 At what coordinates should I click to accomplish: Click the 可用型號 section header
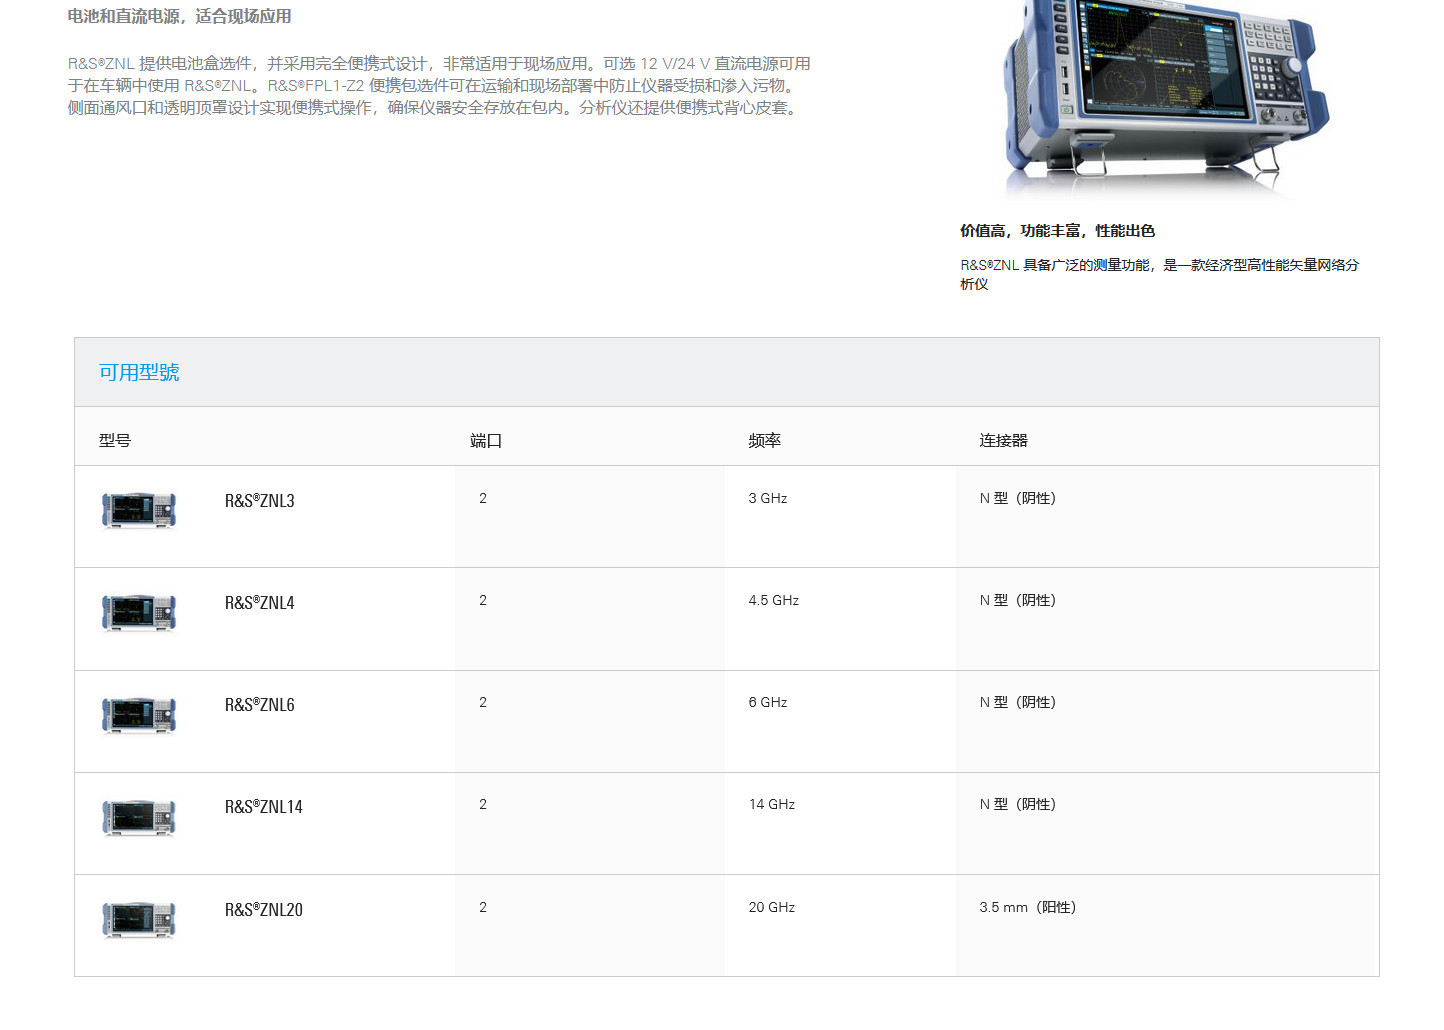click(x=139, y=372)
